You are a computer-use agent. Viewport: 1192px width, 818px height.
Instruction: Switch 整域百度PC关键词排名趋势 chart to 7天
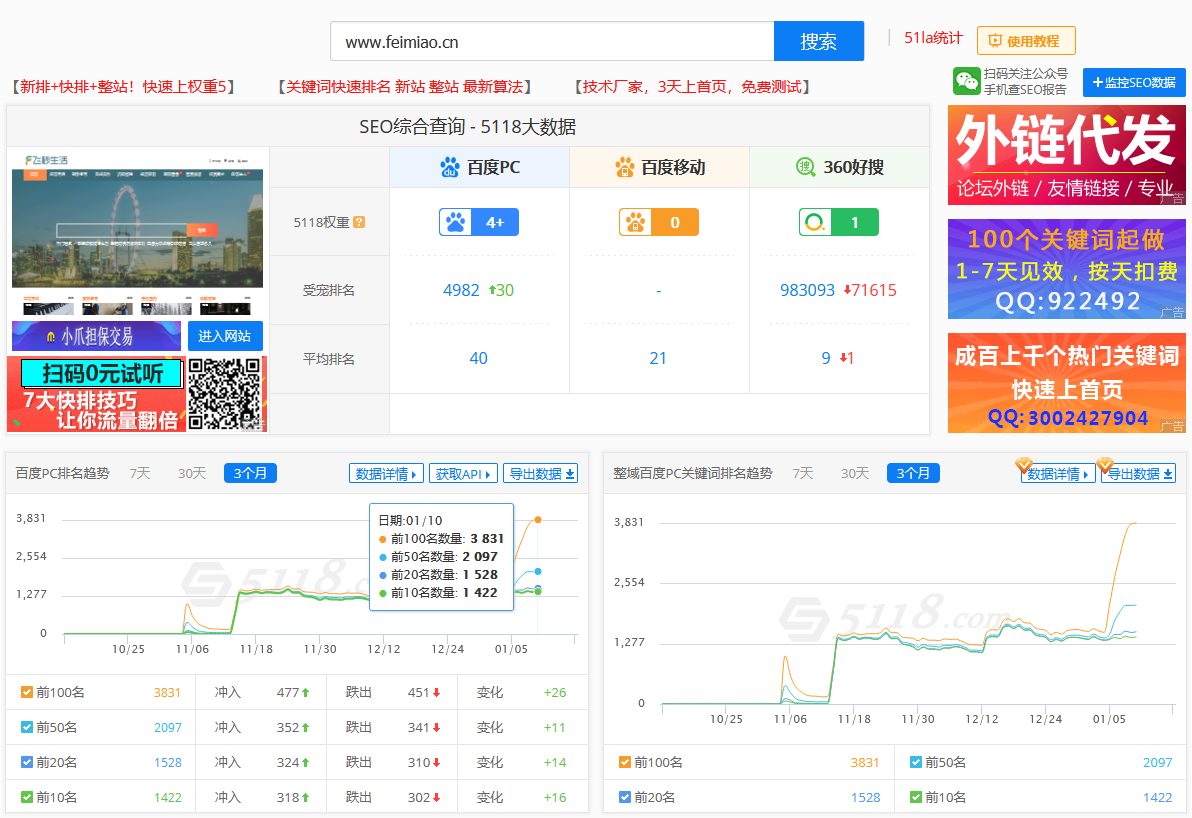803,474
